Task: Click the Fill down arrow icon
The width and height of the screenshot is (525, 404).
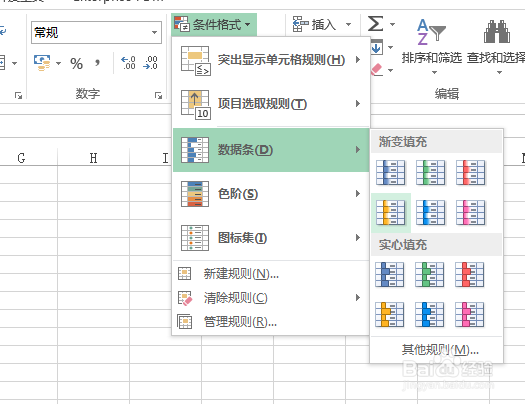Action: (x=376, y=47)
